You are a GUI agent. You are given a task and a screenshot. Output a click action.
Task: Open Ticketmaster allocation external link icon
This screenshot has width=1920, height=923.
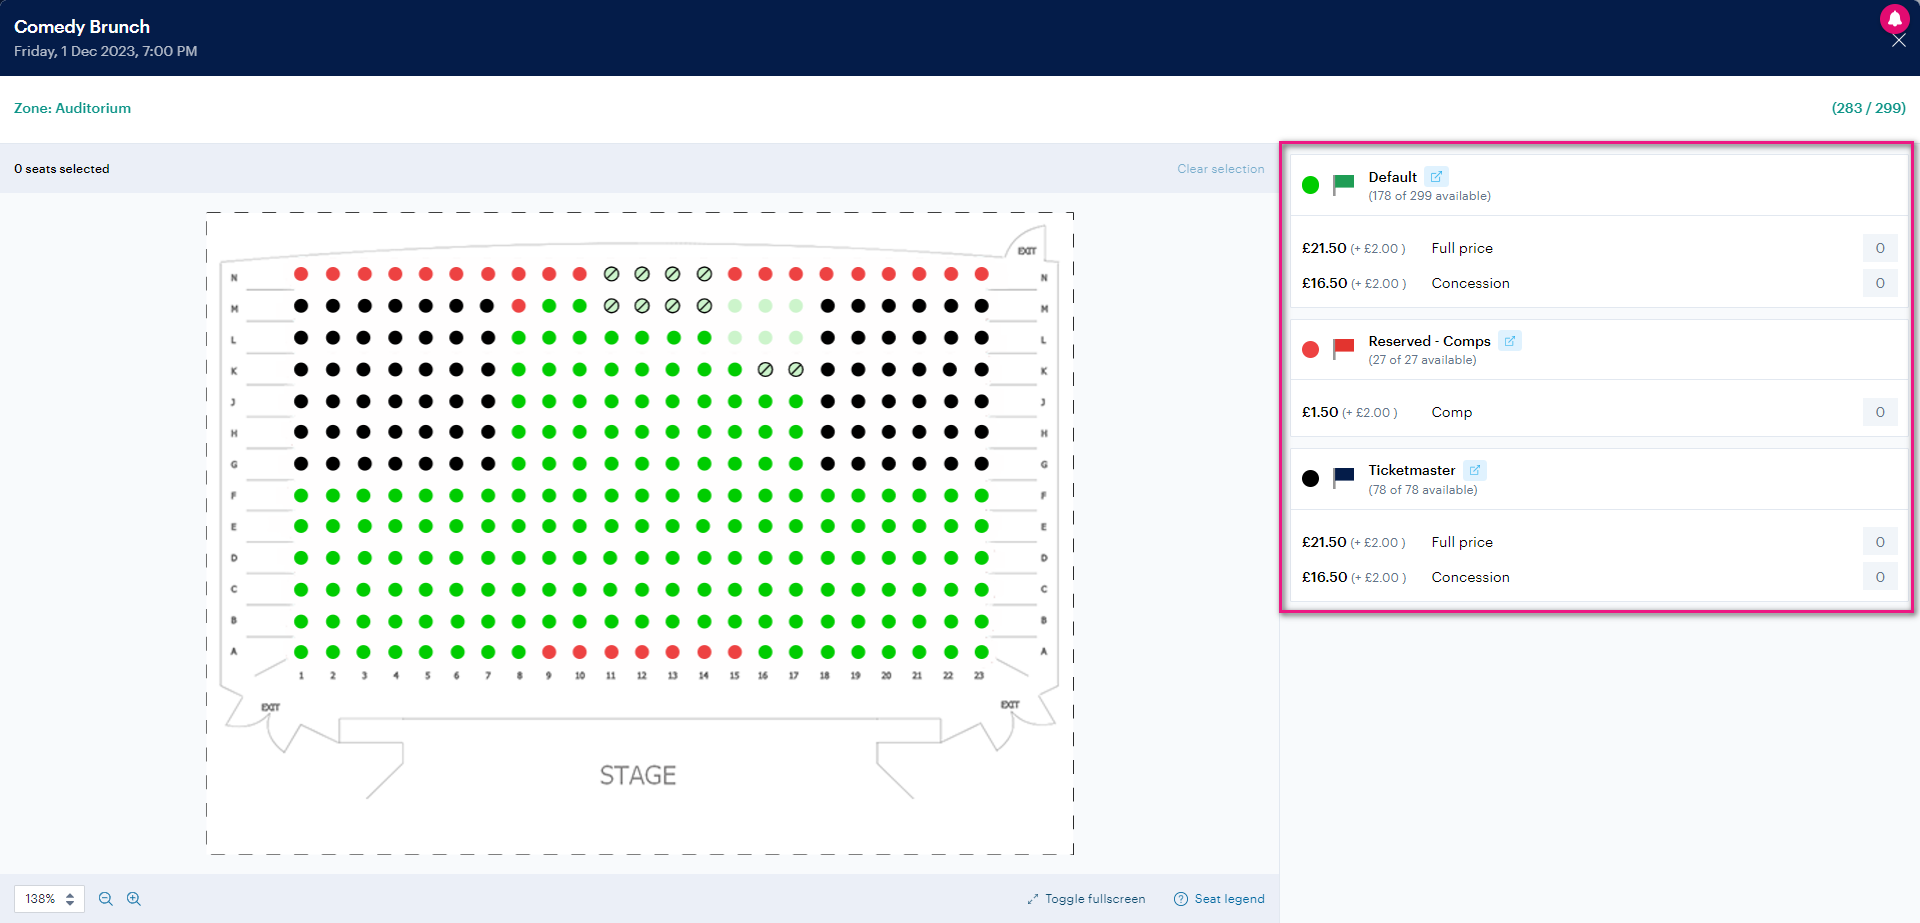(x=1475, y=470)
